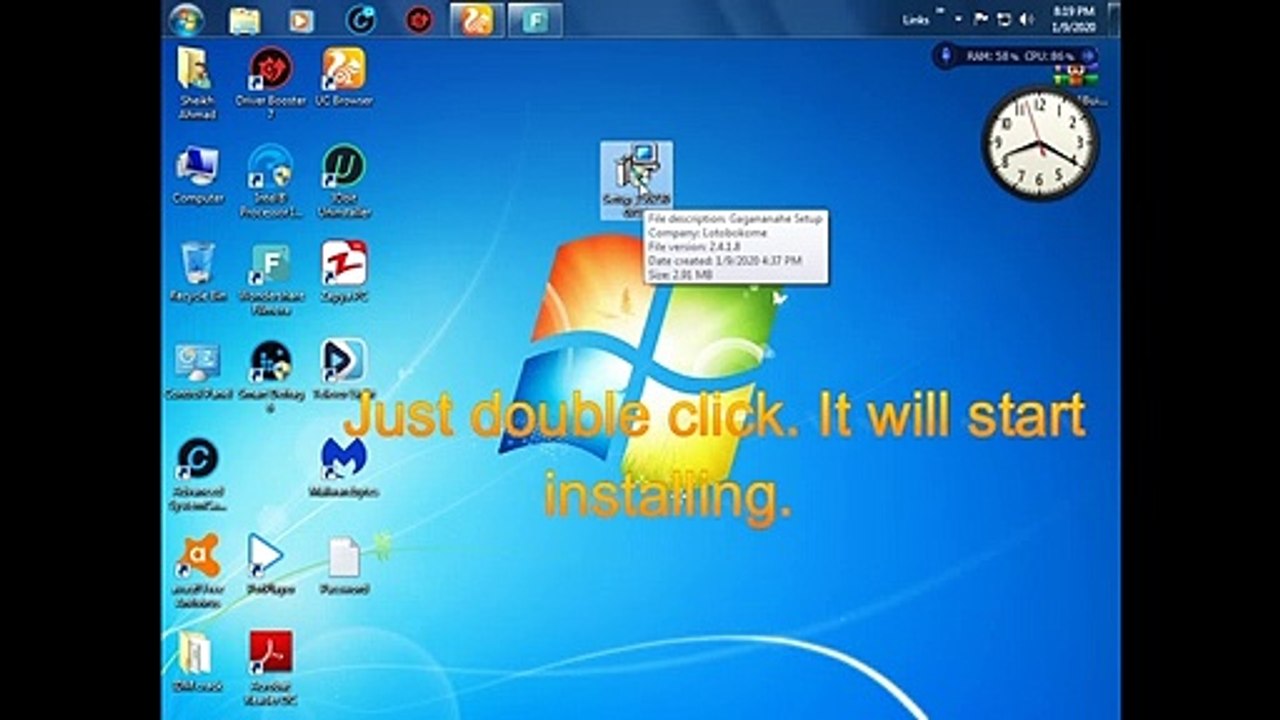Select the Advanced SystemCare desktop shortcut
Viewport: 1280px width, 720px height.
pos(197,474)
